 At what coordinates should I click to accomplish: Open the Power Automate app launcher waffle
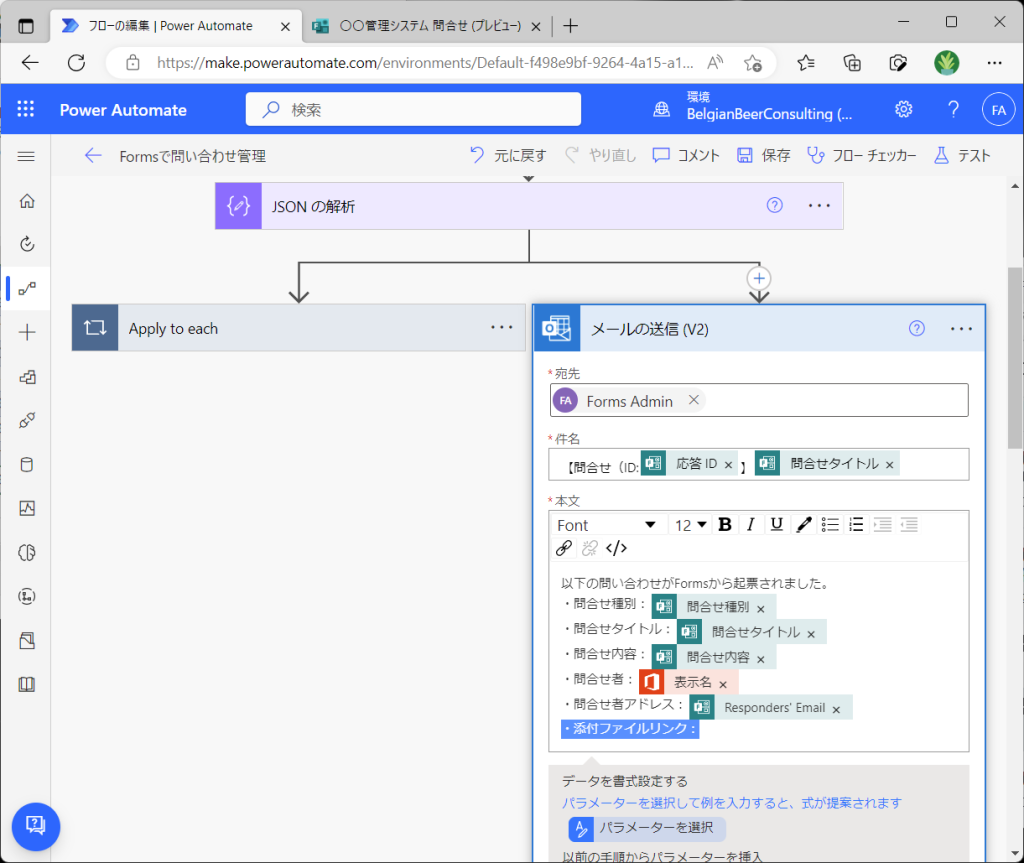[25, 109]
